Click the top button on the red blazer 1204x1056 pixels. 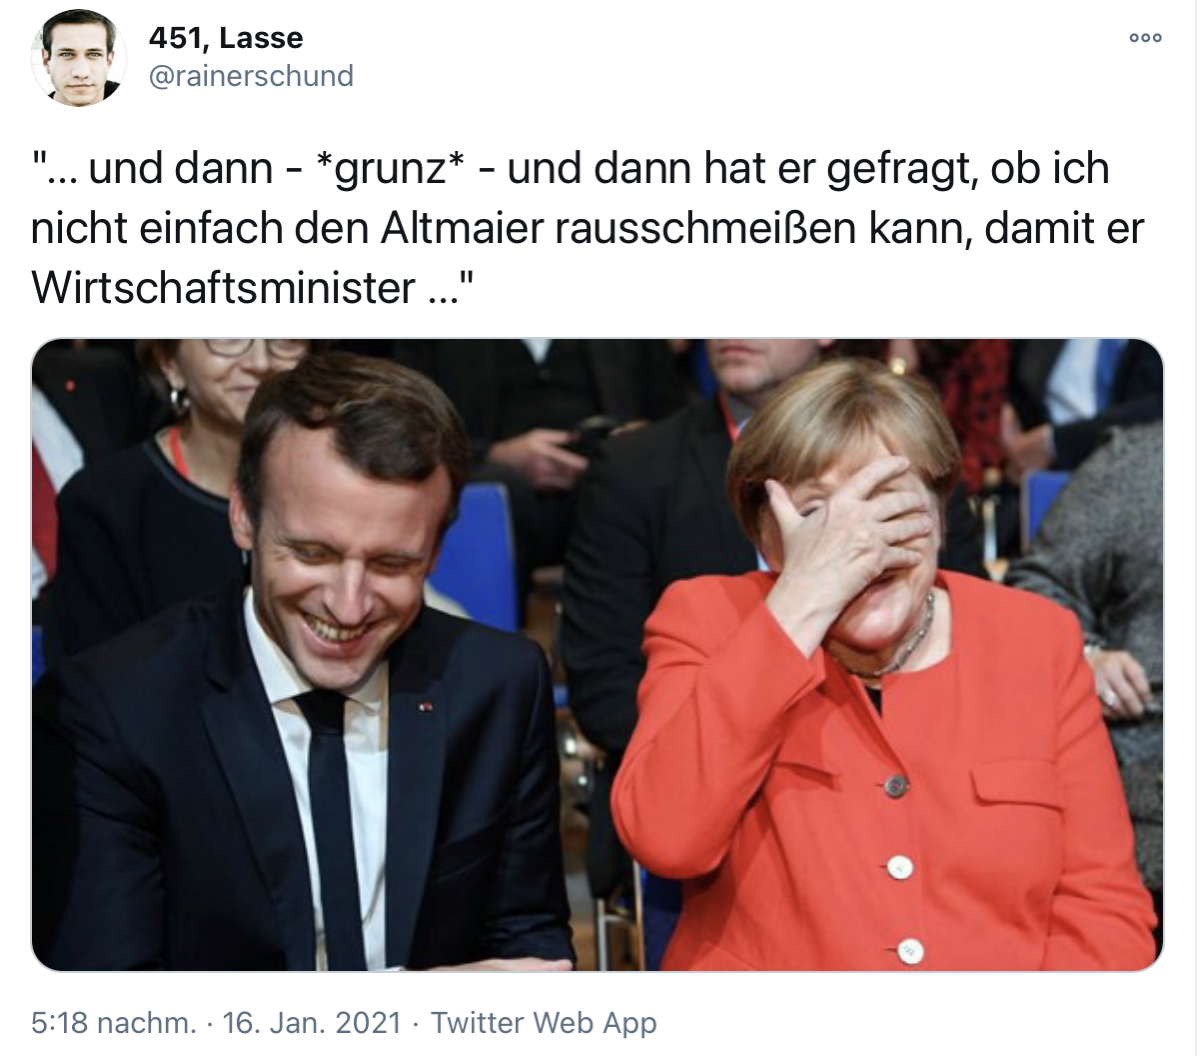(x=896, y=785)
